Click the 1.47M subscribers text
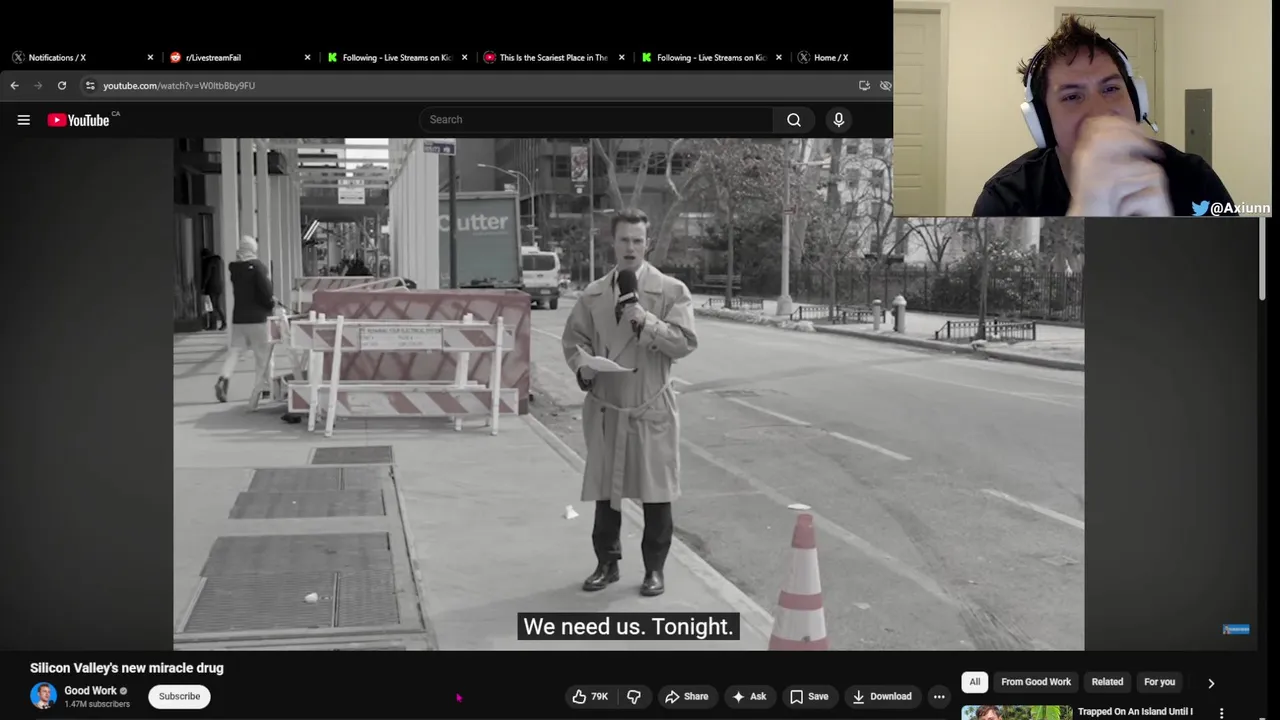 pyautogui.click(x=97, y=704)
